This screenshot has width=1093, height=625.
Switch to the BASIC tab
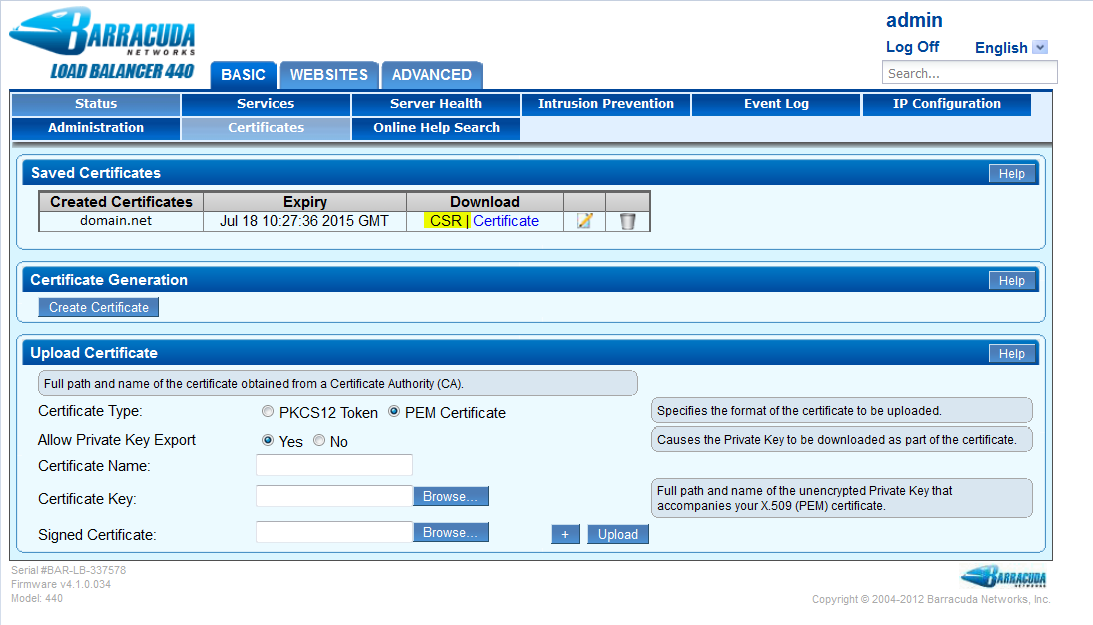pos(243,75)
